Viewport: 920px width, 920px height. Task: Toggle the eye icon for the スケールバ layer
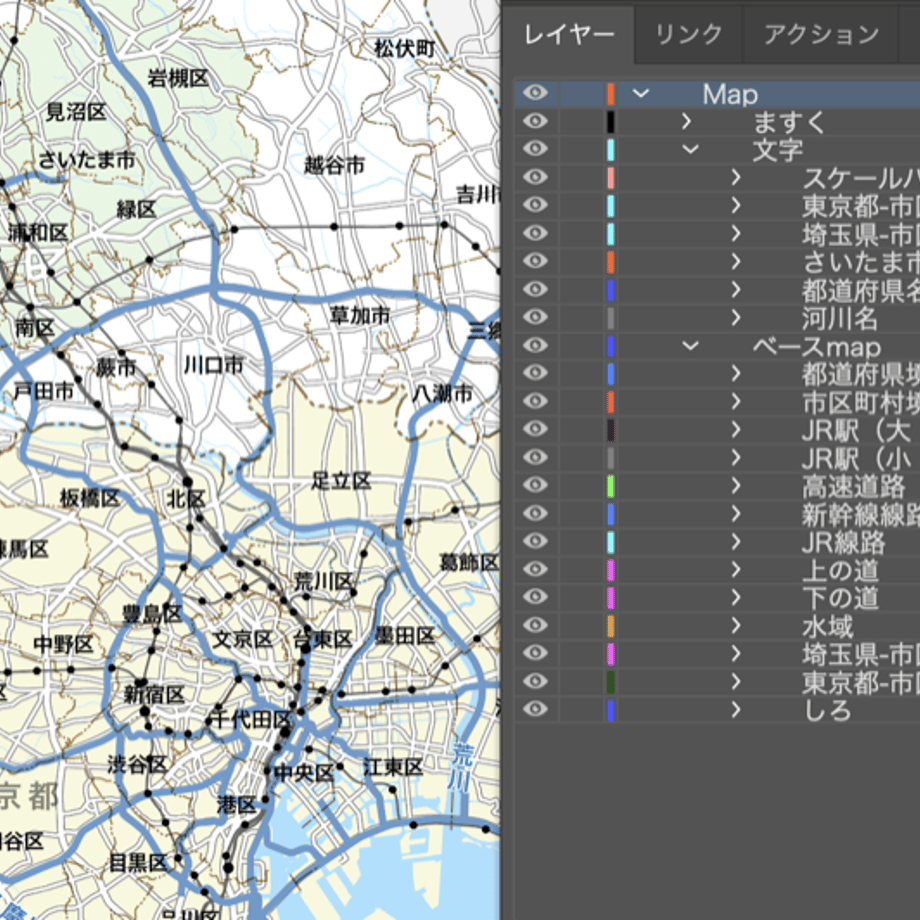click(x=535, y=177)
